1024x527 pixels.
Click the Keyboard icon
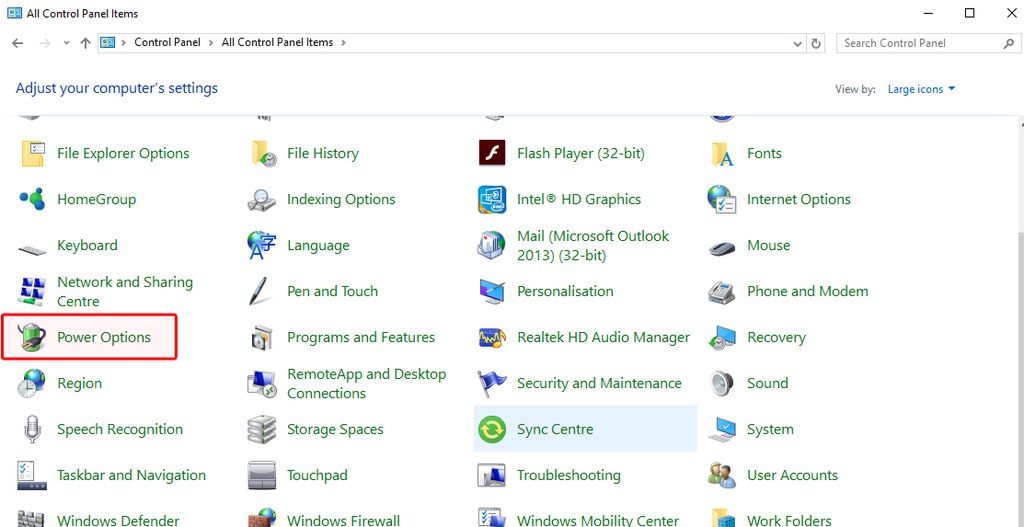pyautogui.click(x=33, y=249)
